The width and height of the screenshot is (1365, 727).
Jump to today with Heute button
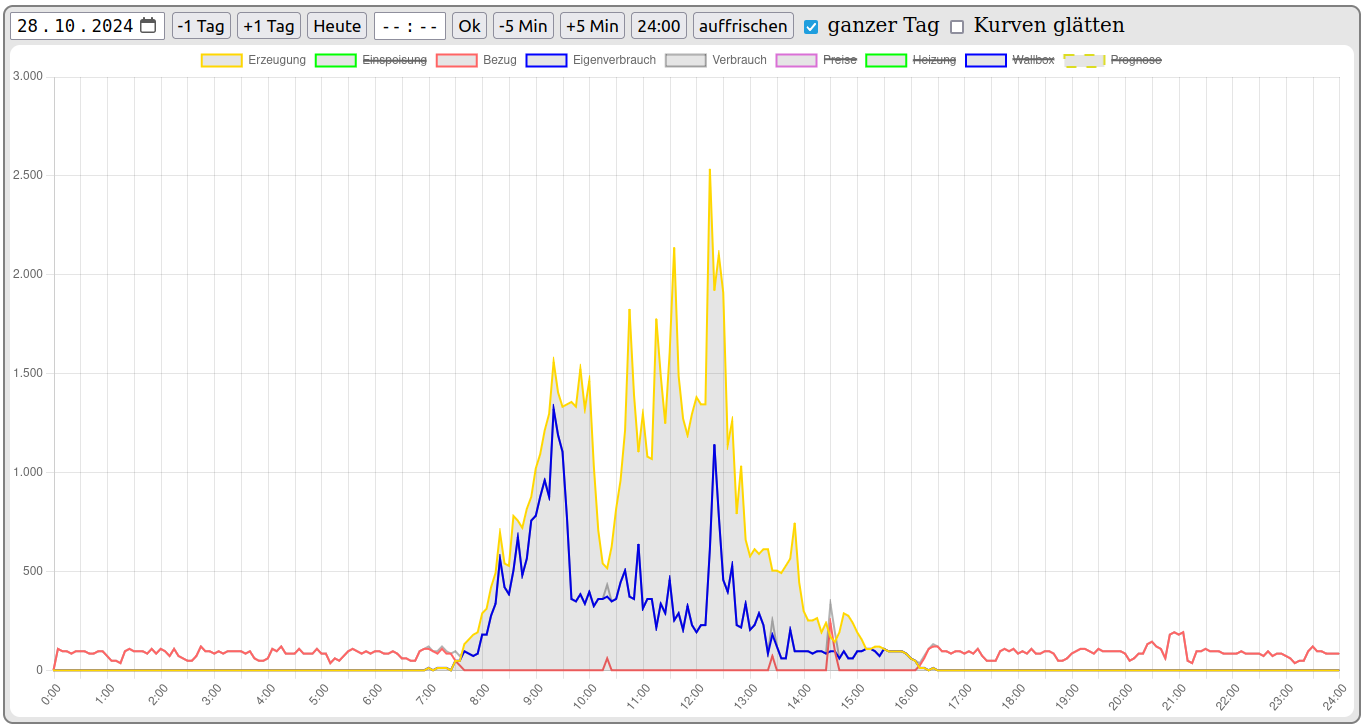tap(337, 26)
